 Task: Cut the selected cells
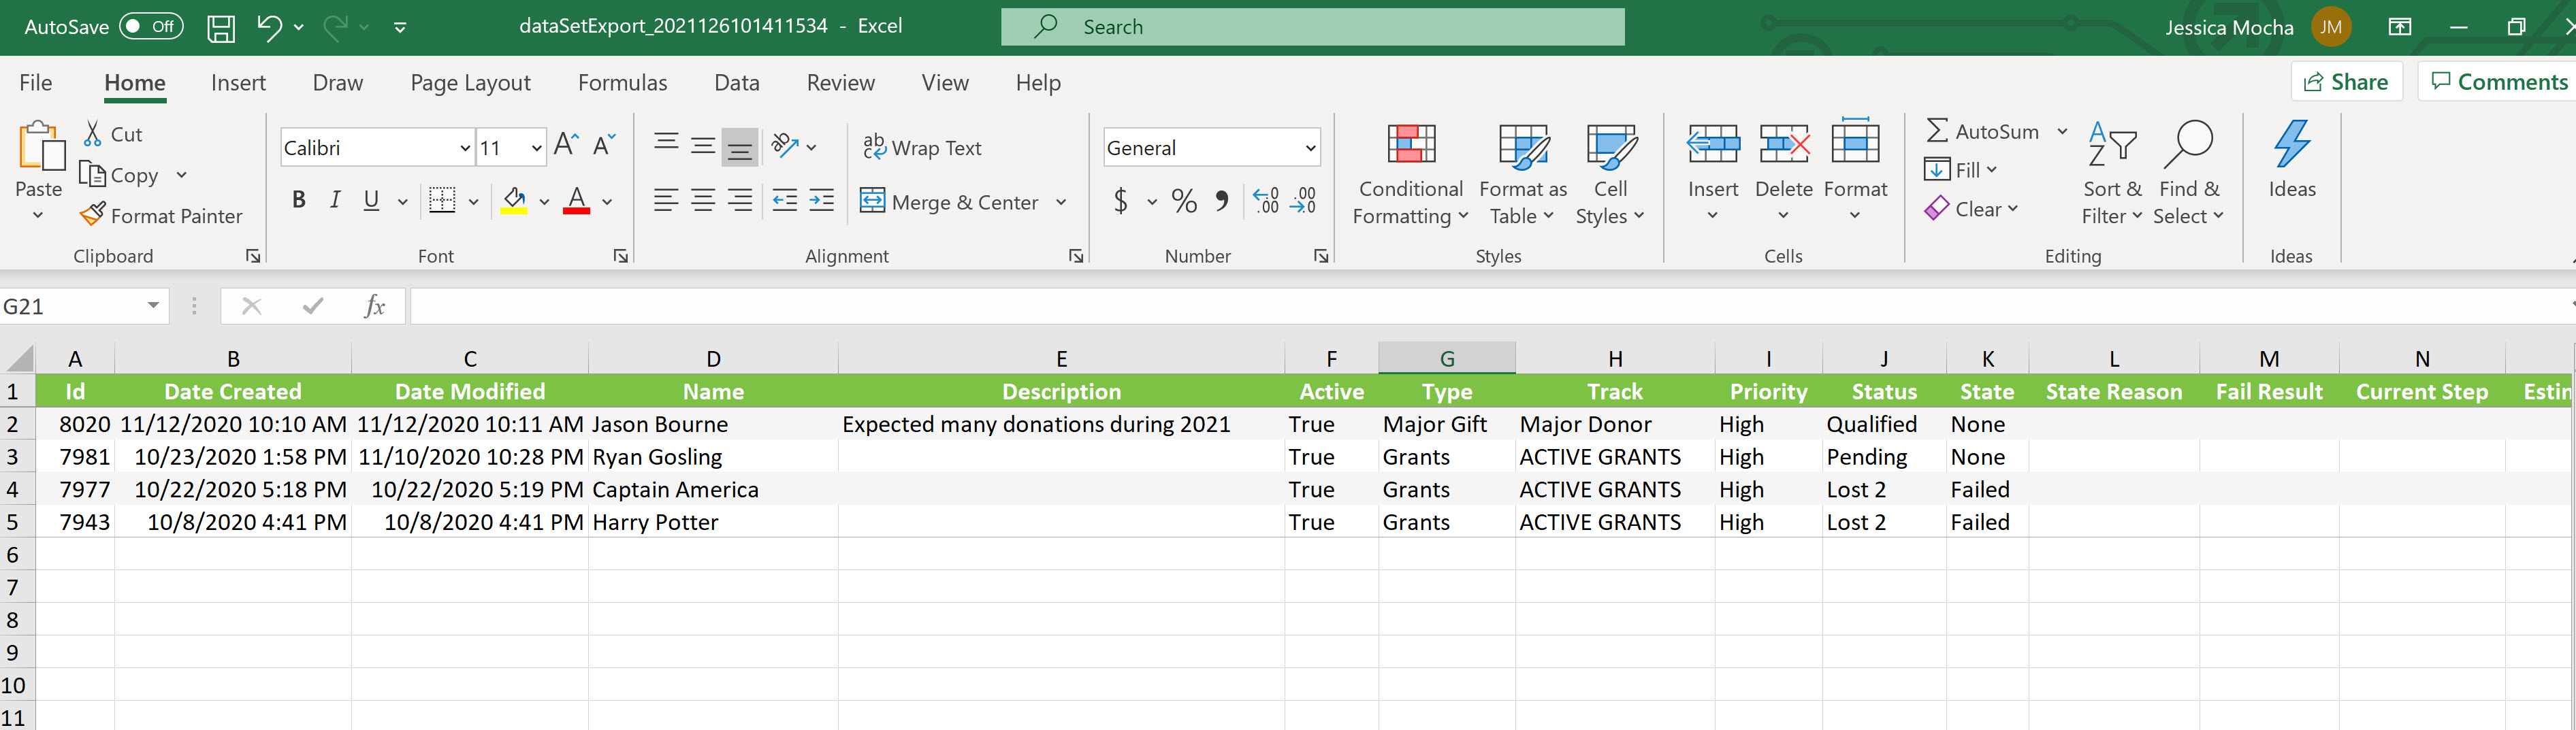pos(112,134)
